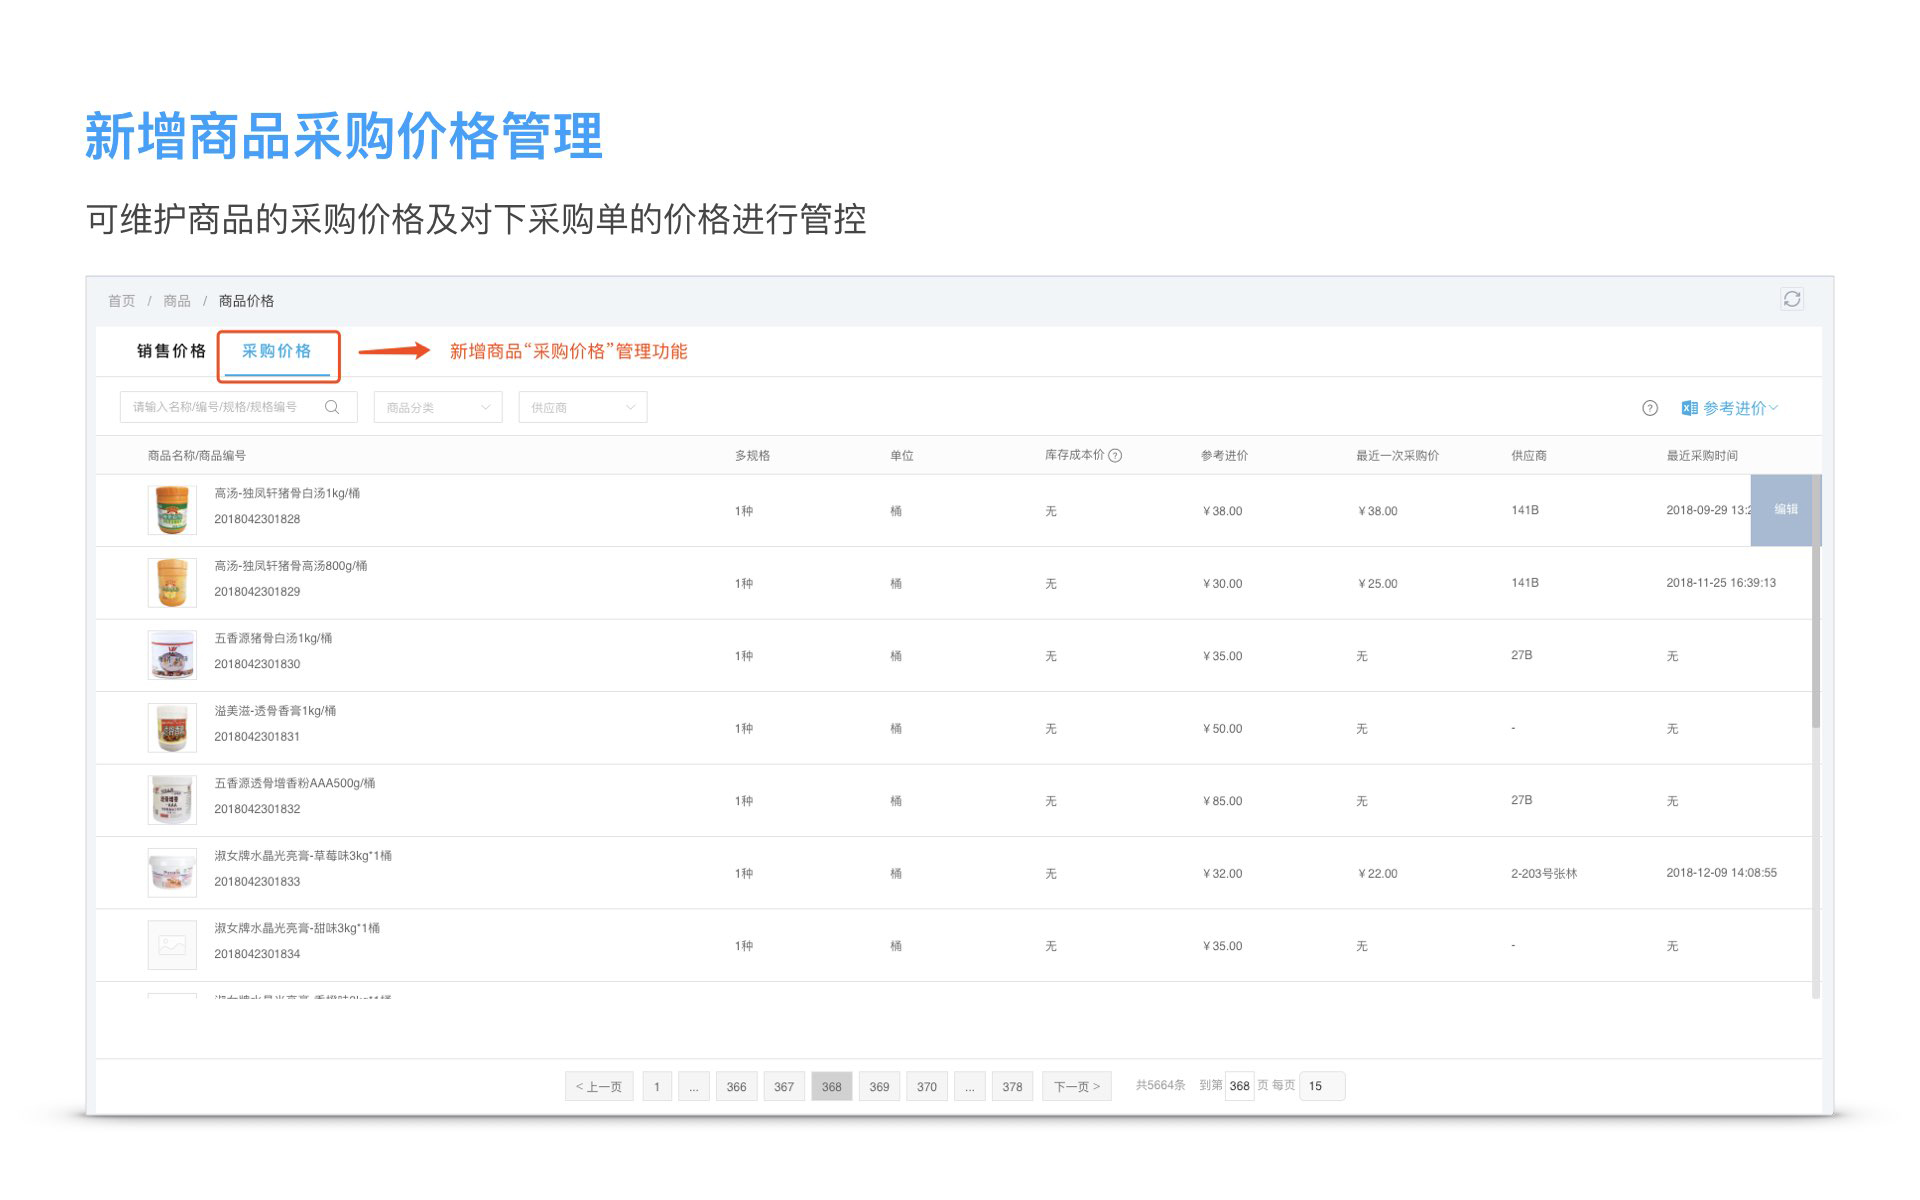Jump to page 369

(879, 1086)
